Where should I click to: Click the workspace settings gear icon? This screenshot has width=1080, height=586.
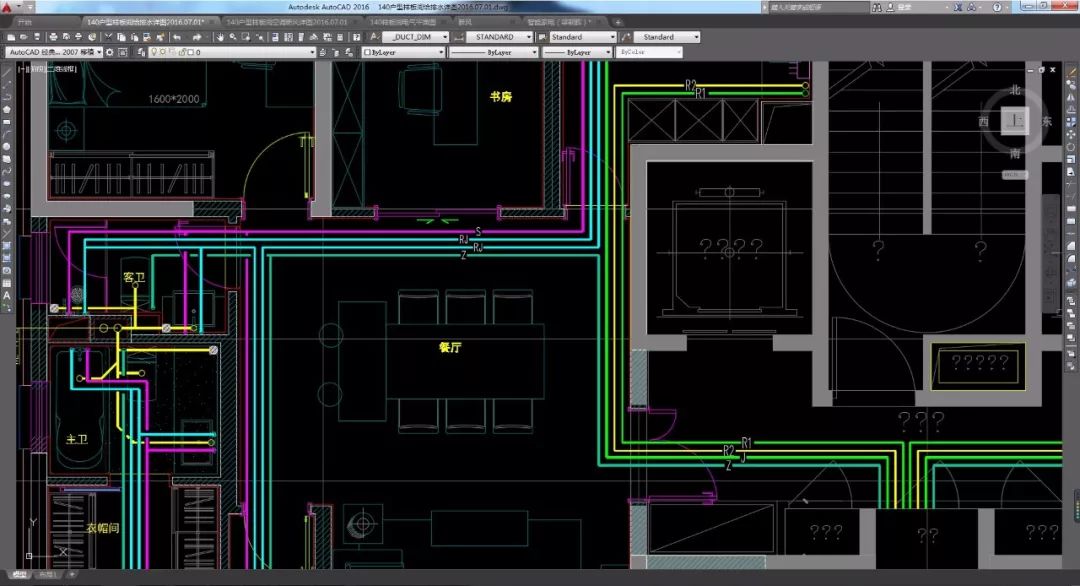click(110, 52)
